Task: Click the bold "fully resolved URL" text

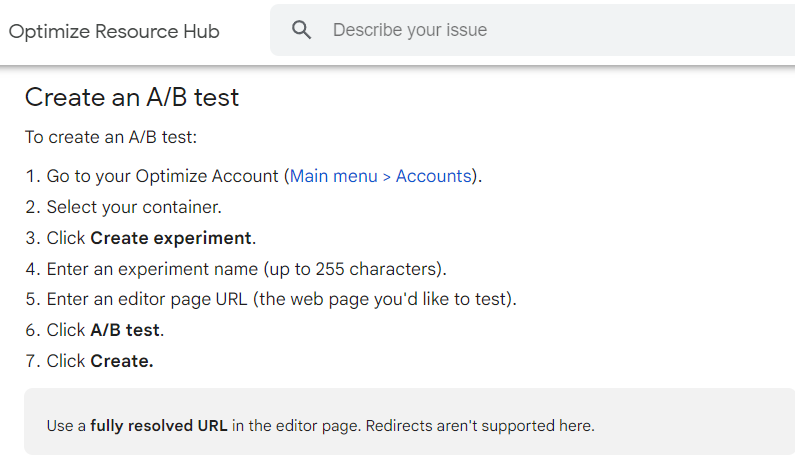Action: point(159,426)
